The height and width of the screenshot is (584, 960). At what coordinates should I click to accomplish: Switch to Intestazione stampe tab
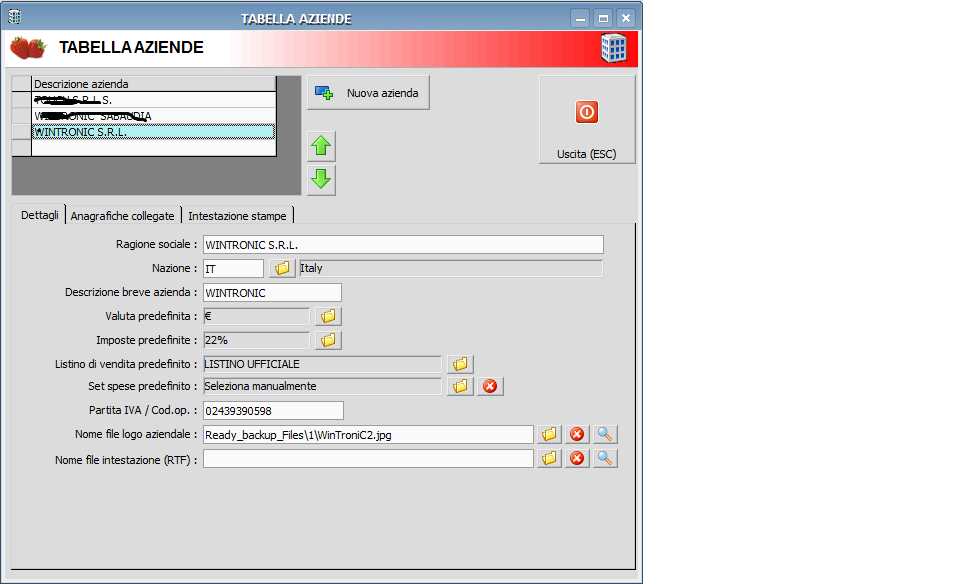(x=237, y=216)
